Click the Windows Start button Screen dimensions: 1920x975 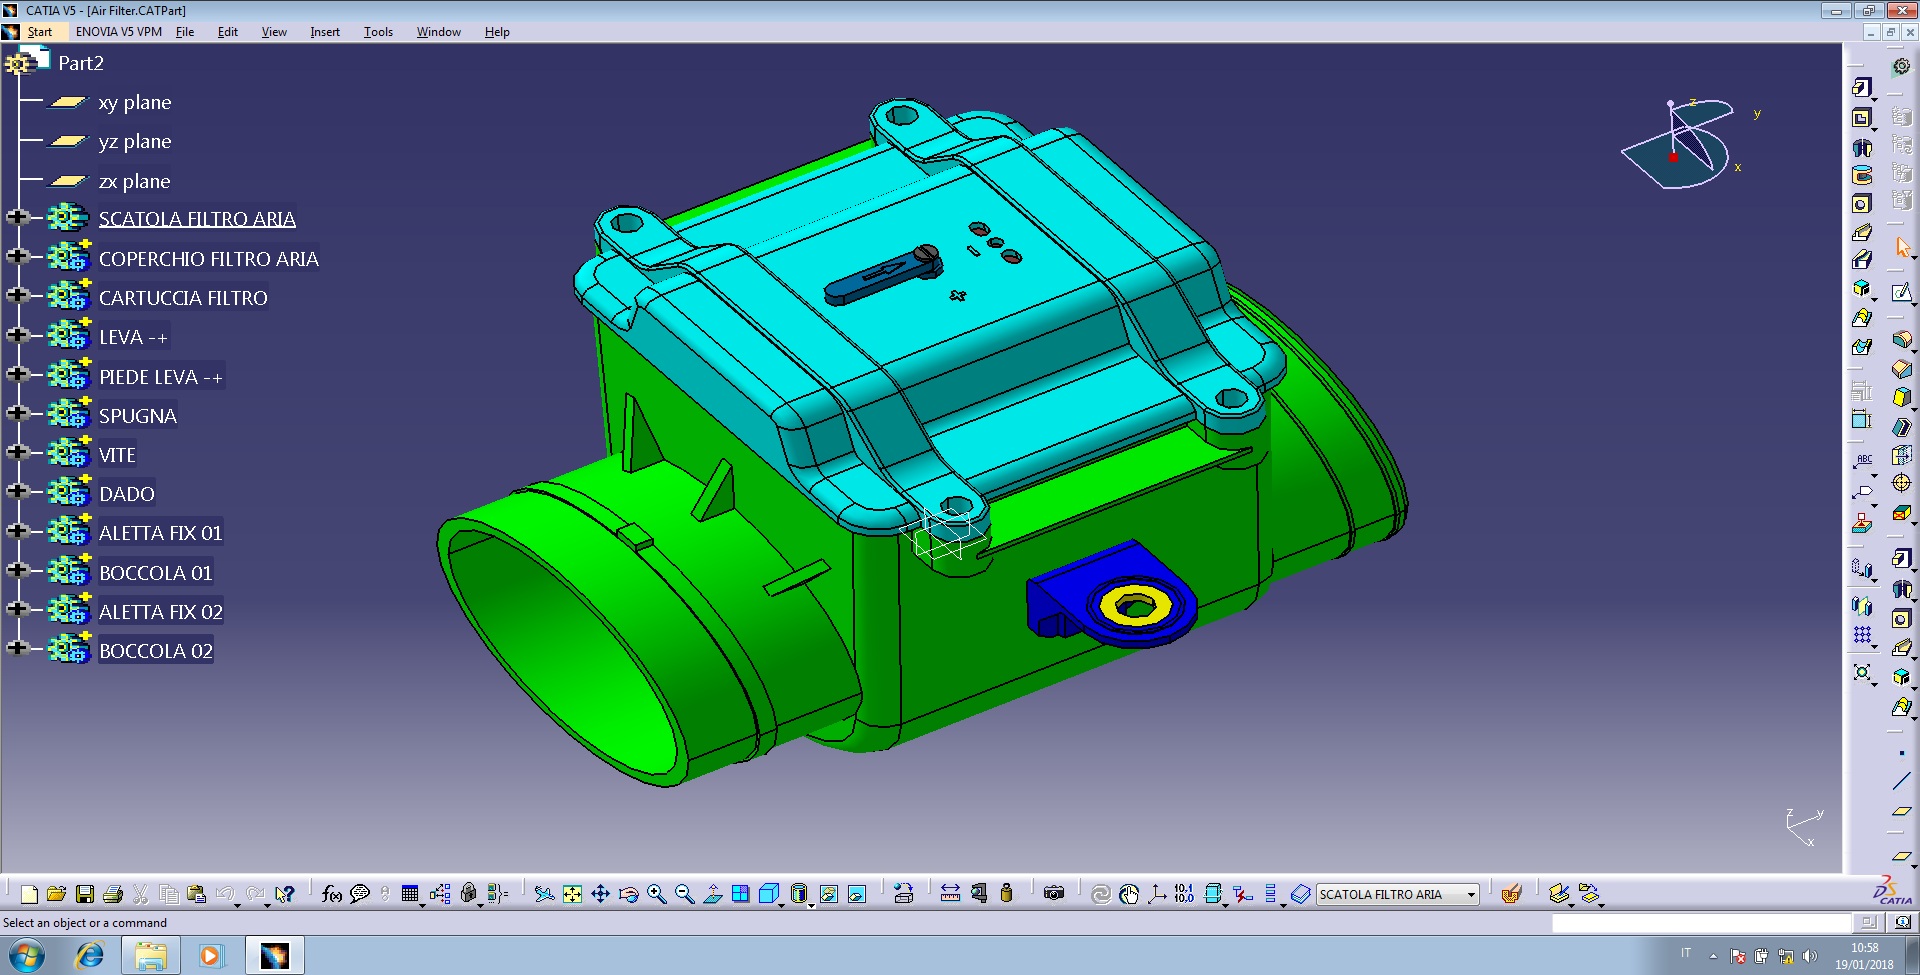pos(27,956)
